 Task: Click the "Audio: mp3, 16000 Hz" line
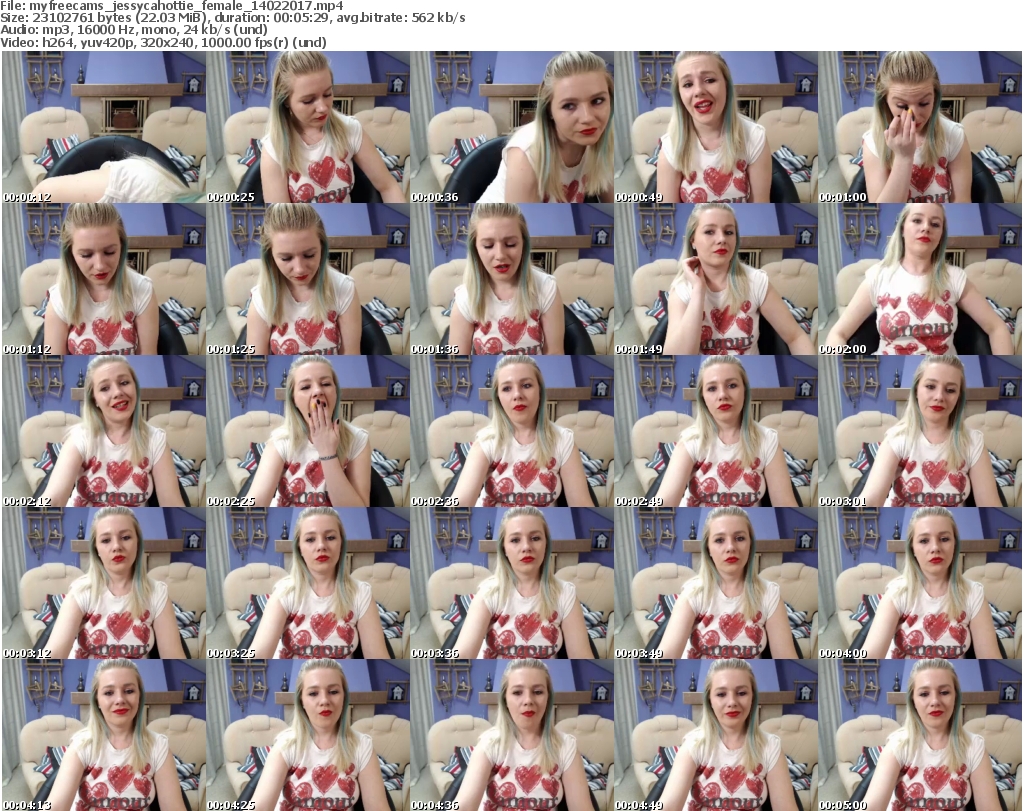134,30
